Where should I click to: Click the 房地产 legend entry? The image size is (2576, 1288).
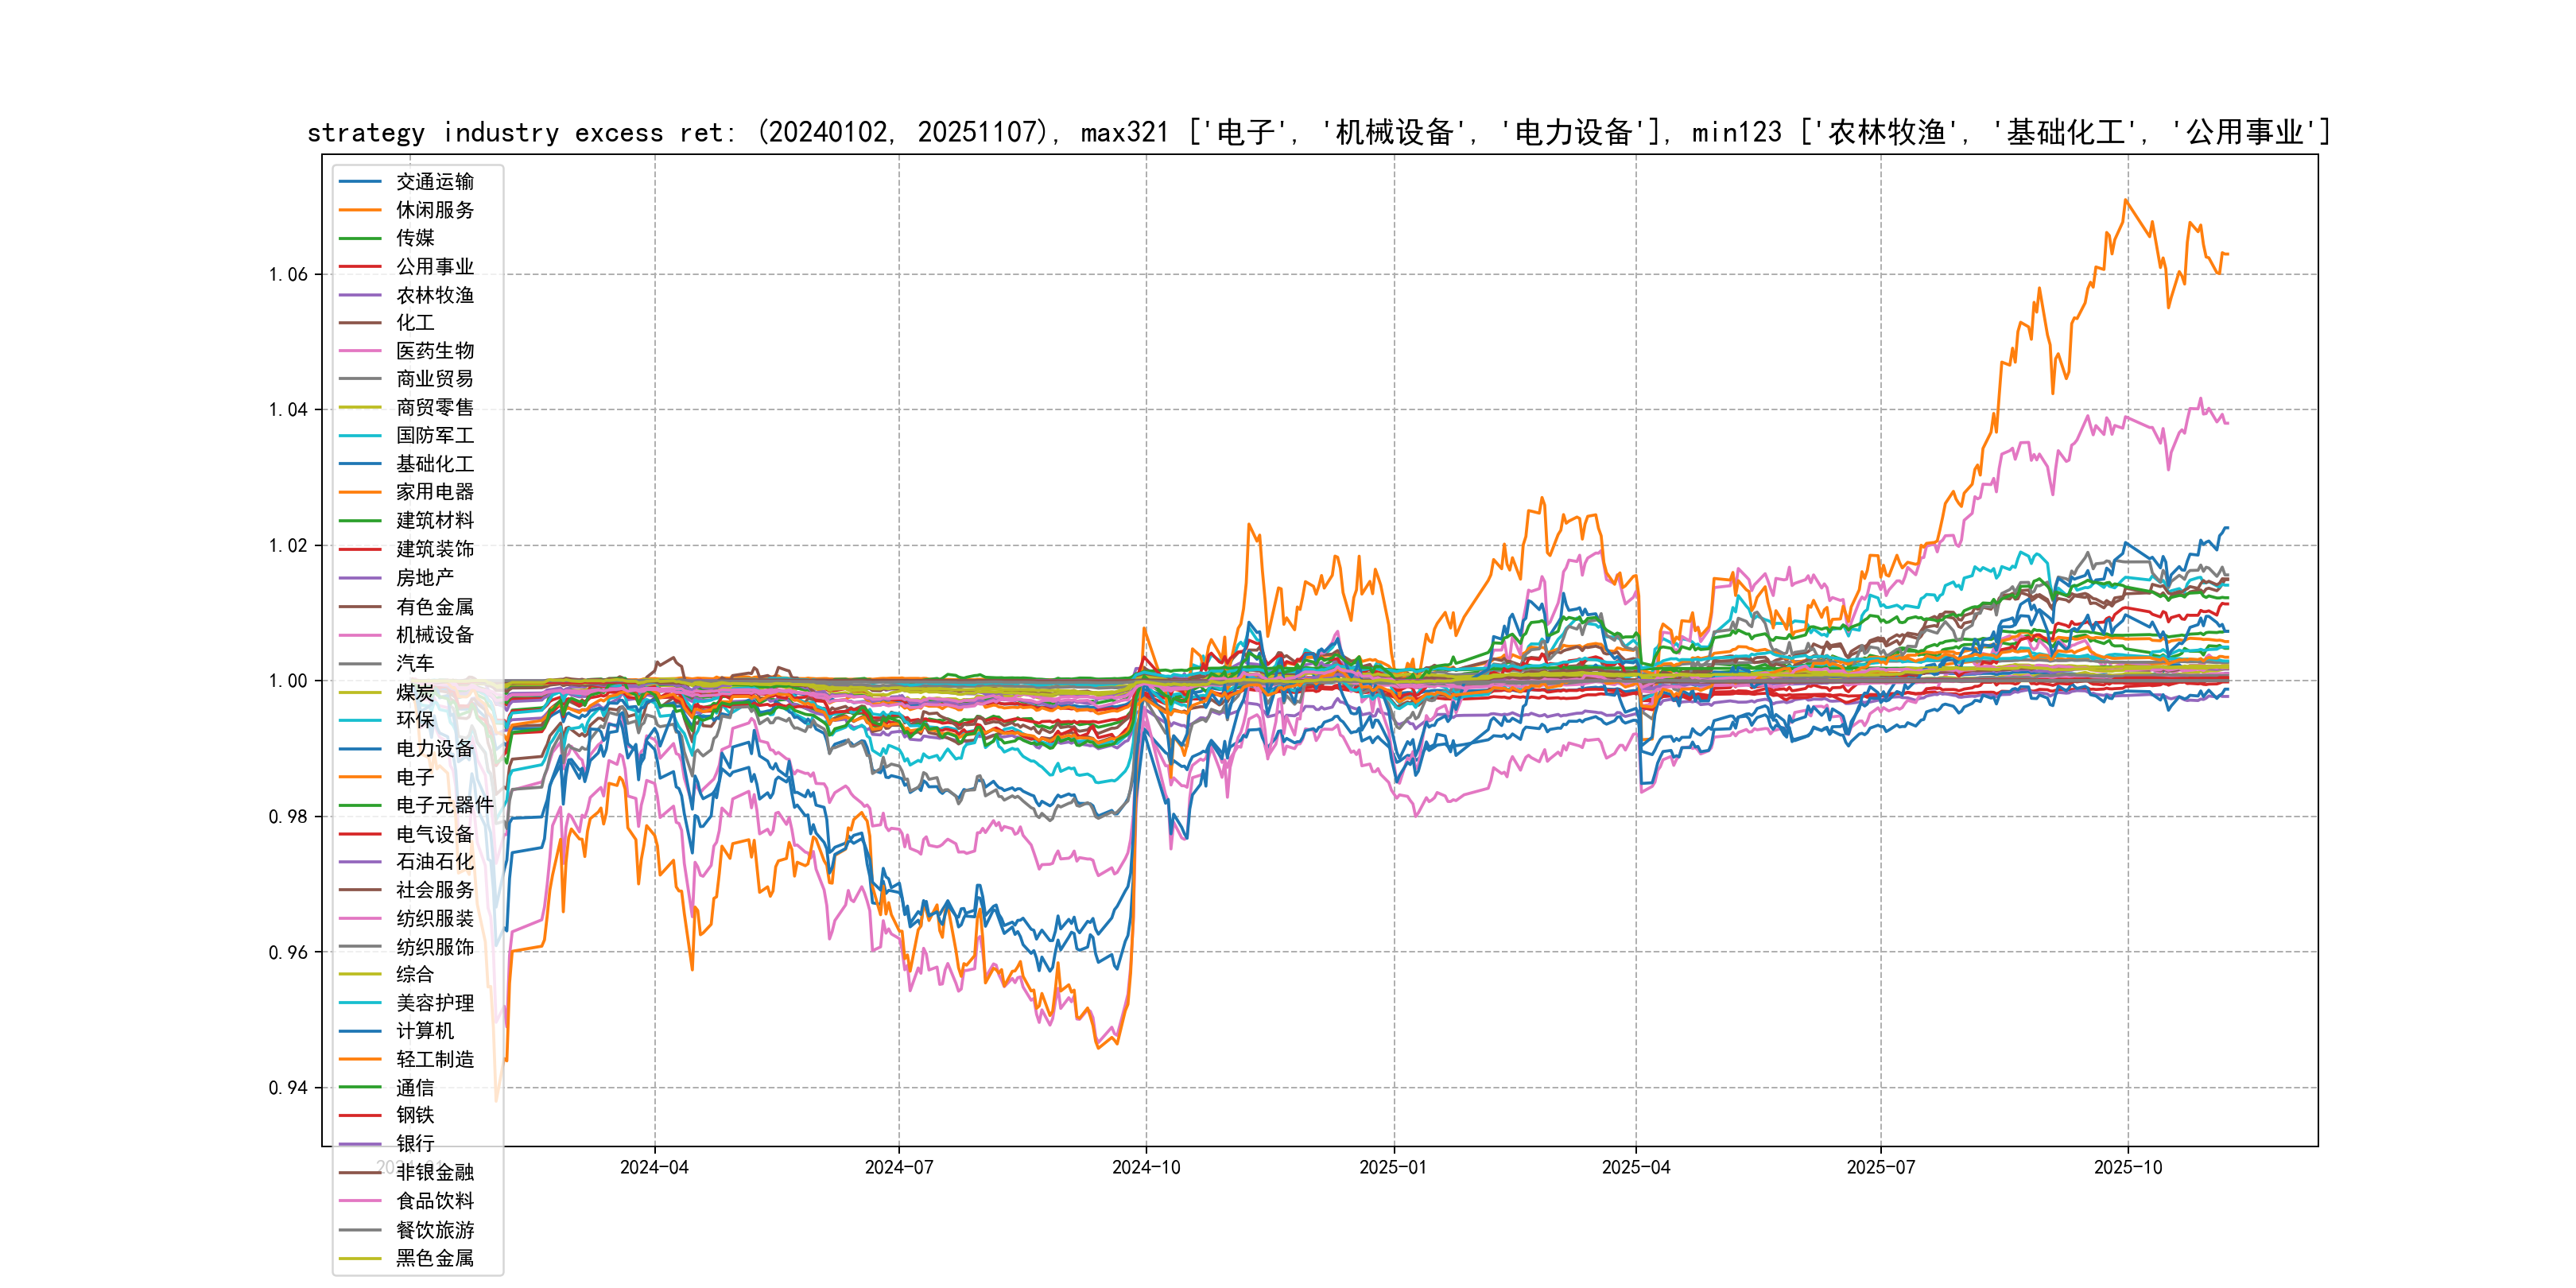pos(424,578)
